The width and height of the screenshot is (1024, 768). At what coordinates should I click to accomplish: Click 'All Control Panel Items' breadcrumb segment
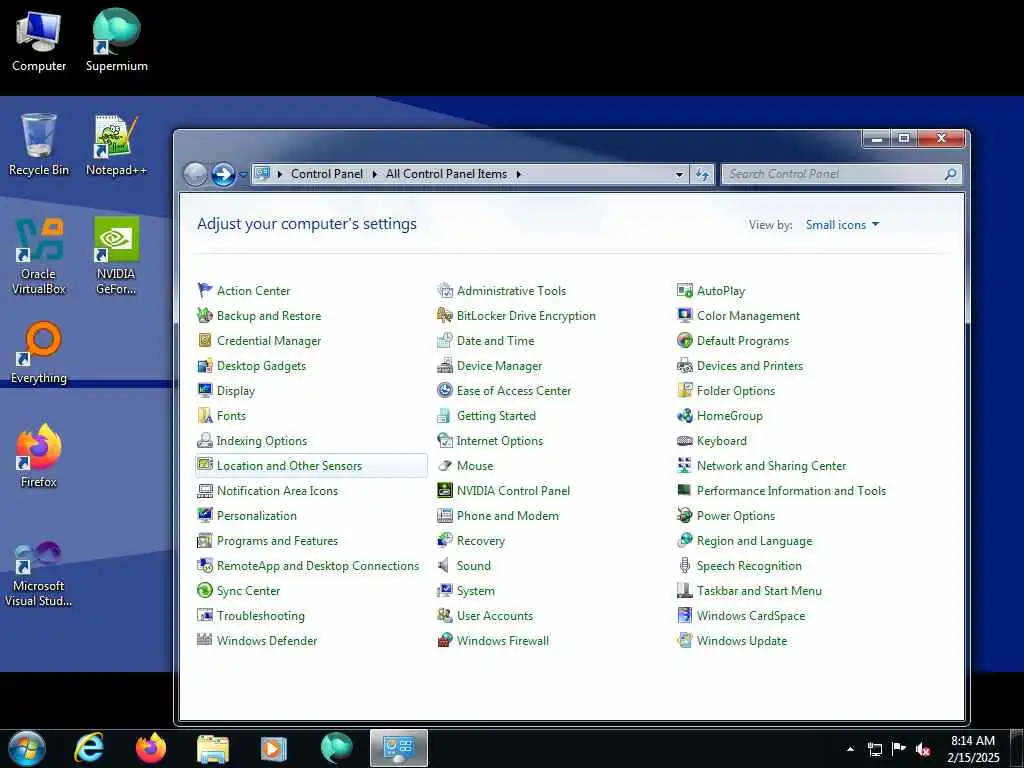446,174
